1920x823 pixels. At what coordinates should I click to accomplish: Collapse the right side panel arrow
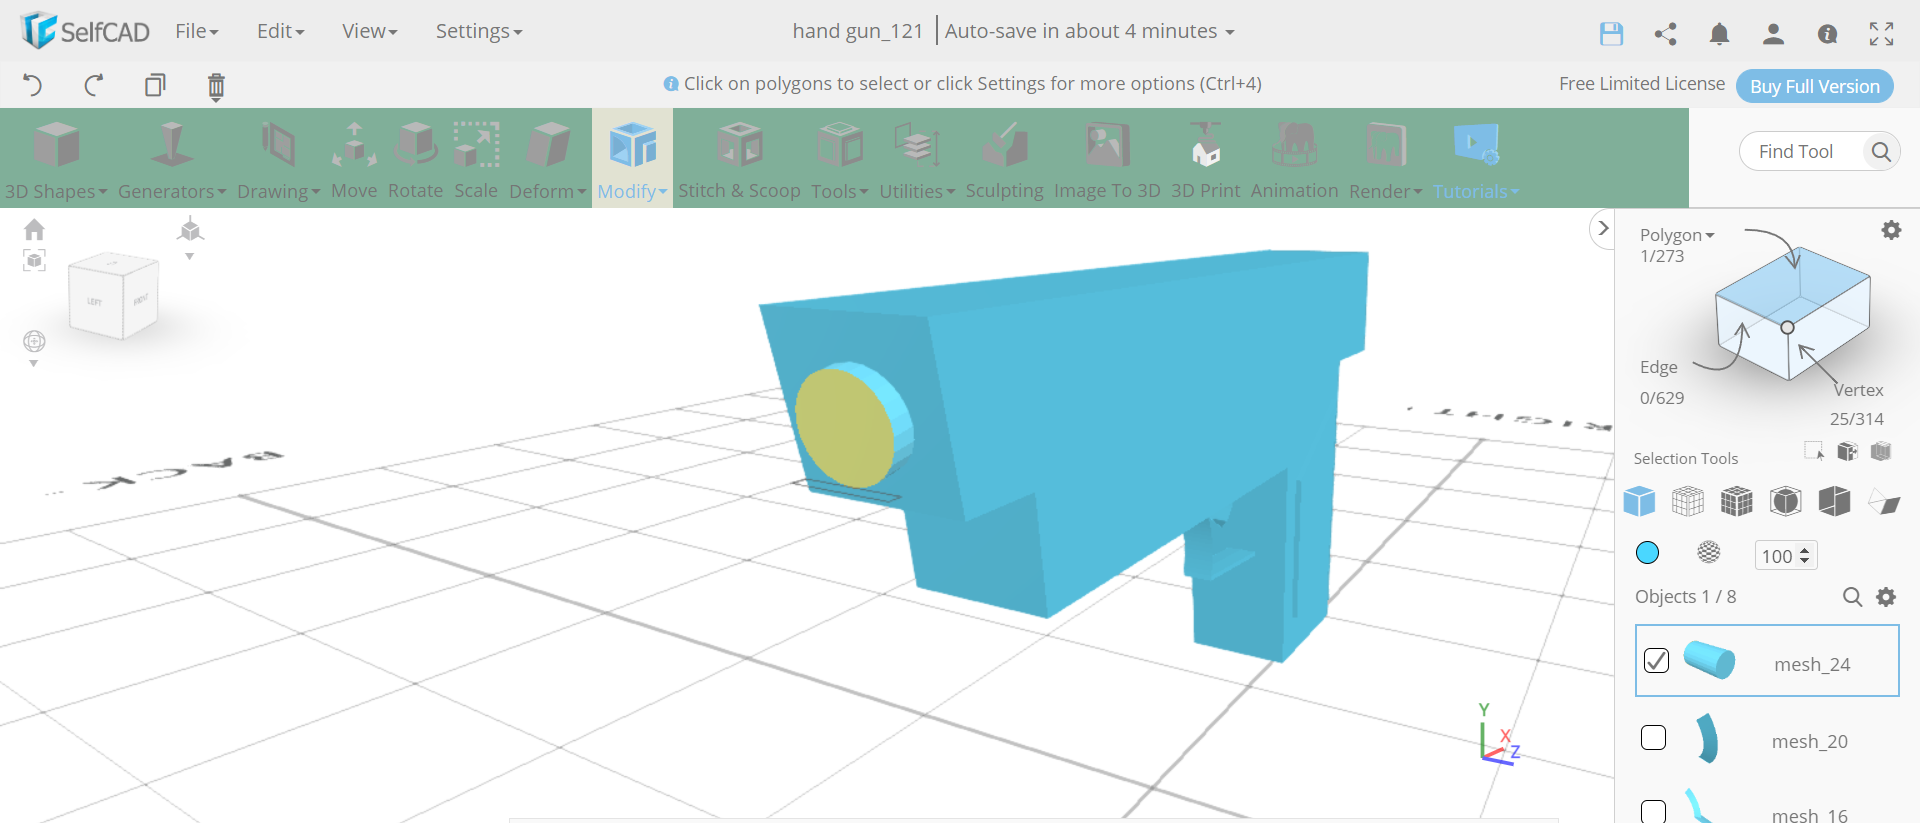click(1603, 228)
